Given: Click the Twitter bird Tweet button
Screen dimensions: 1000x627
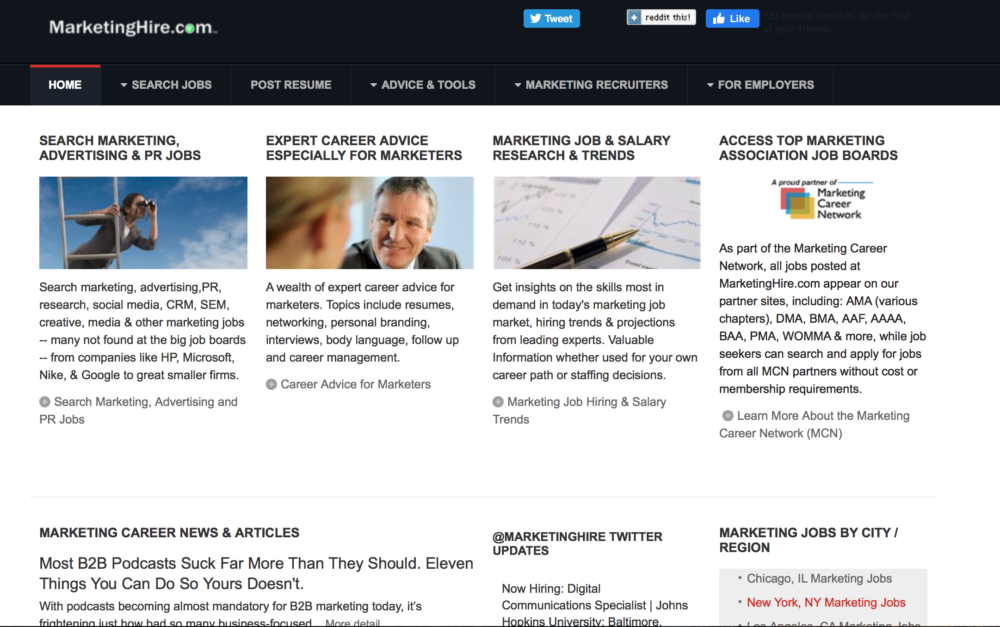Looking at the screenshot, I should [552, 18].
